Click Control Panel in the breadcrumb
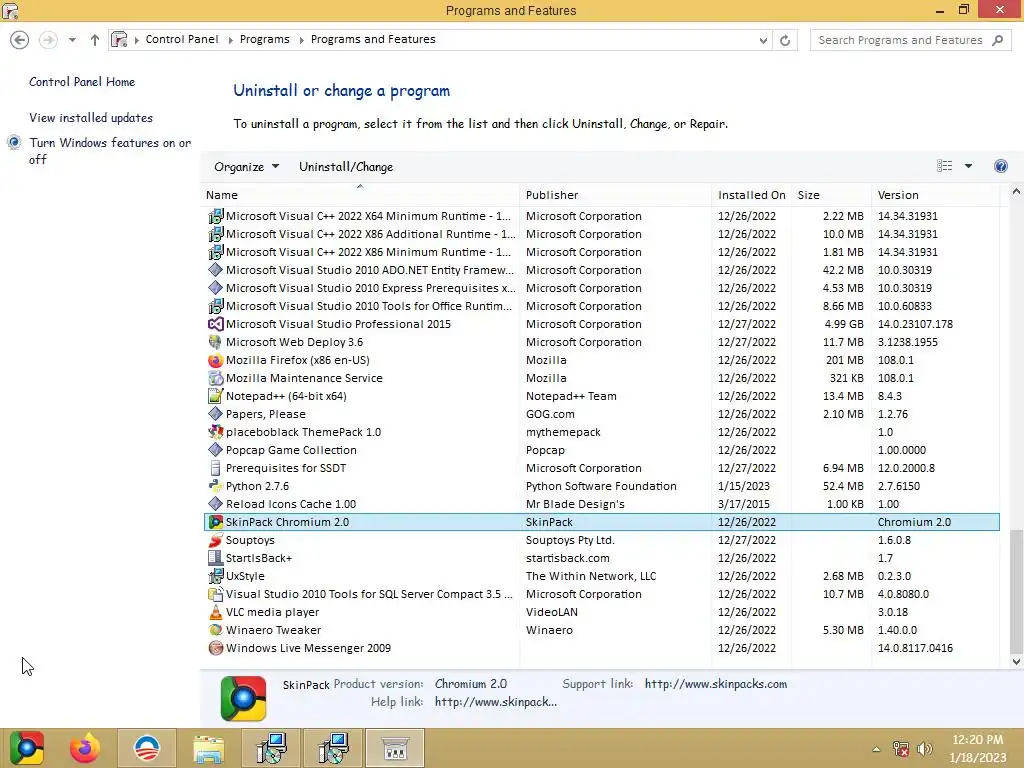The image size is (1024, 768). point(182,39)
